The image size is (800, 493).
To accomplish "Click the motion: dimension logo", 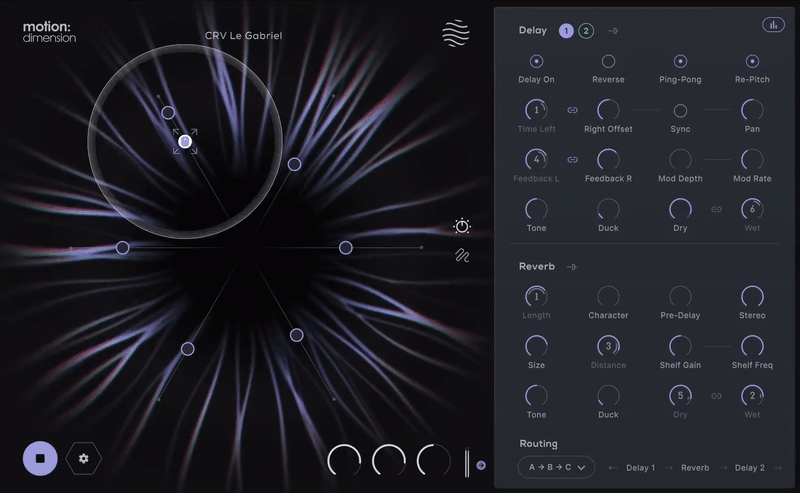I will click(49, 32).
